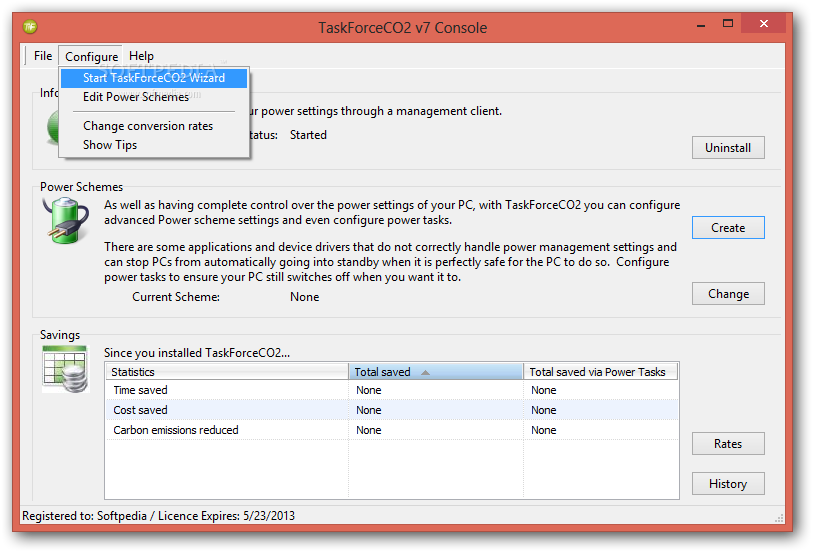This screenshot has height=552, width=813.
Task: Sort by Total saved via Power Tasks header
Action: coord(600,372)
